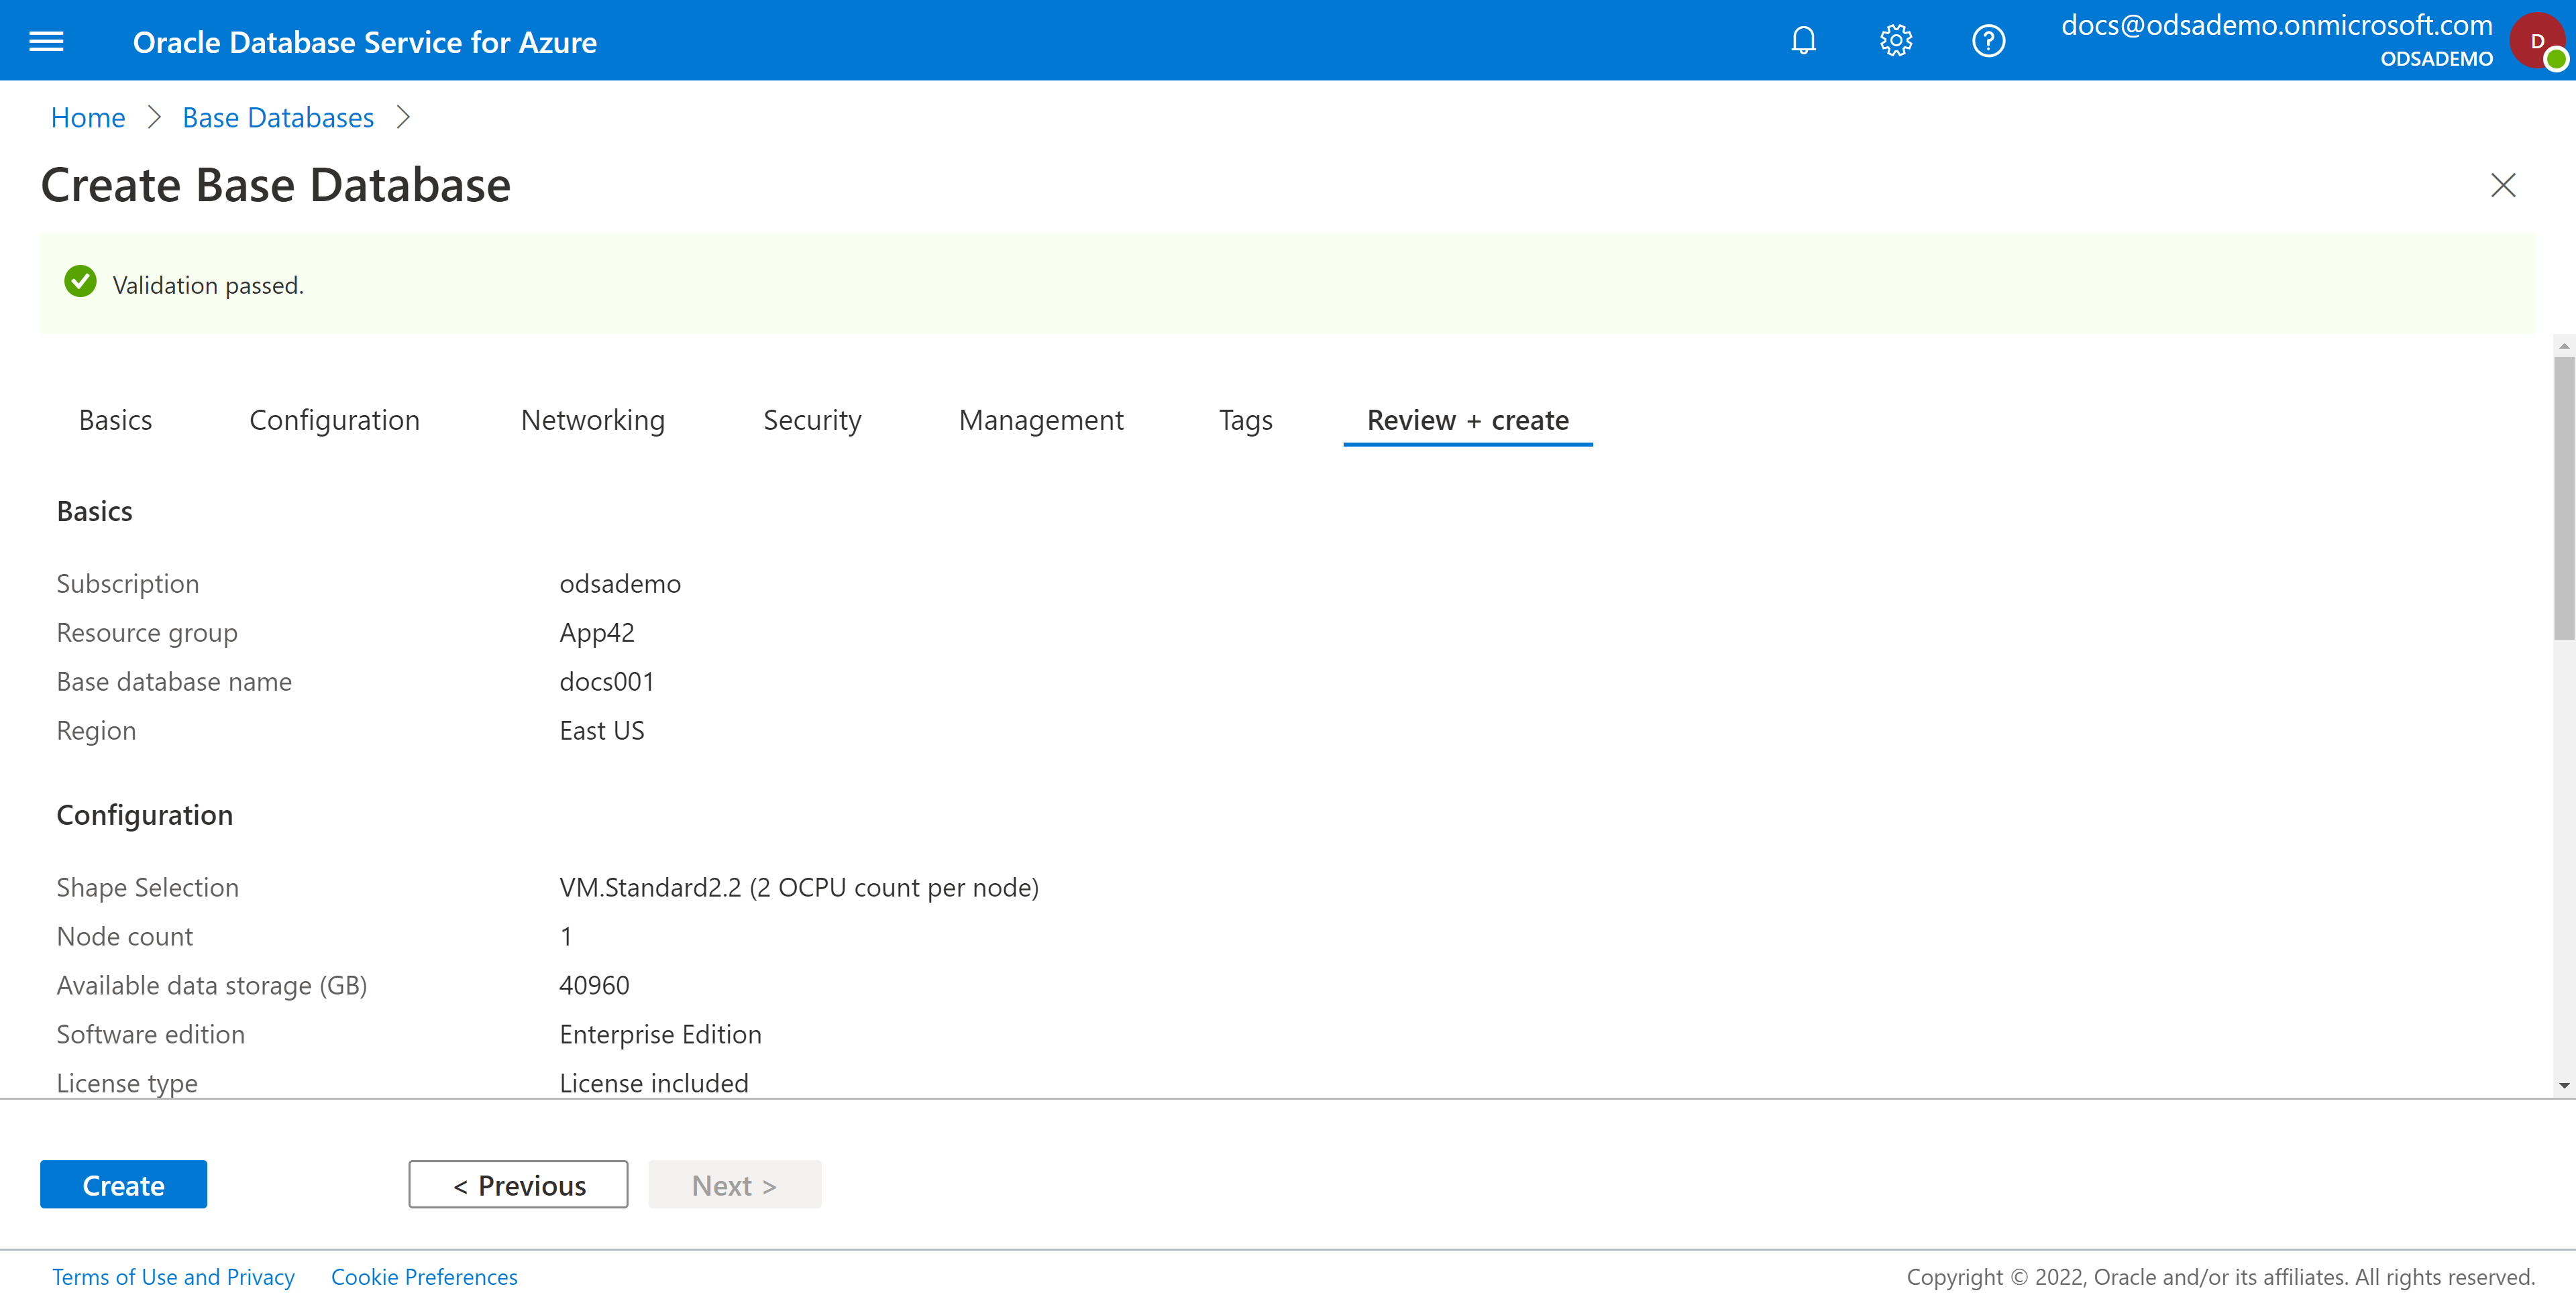
Task: Expand the Management tab section
Action: click(x=1040, y=419)
